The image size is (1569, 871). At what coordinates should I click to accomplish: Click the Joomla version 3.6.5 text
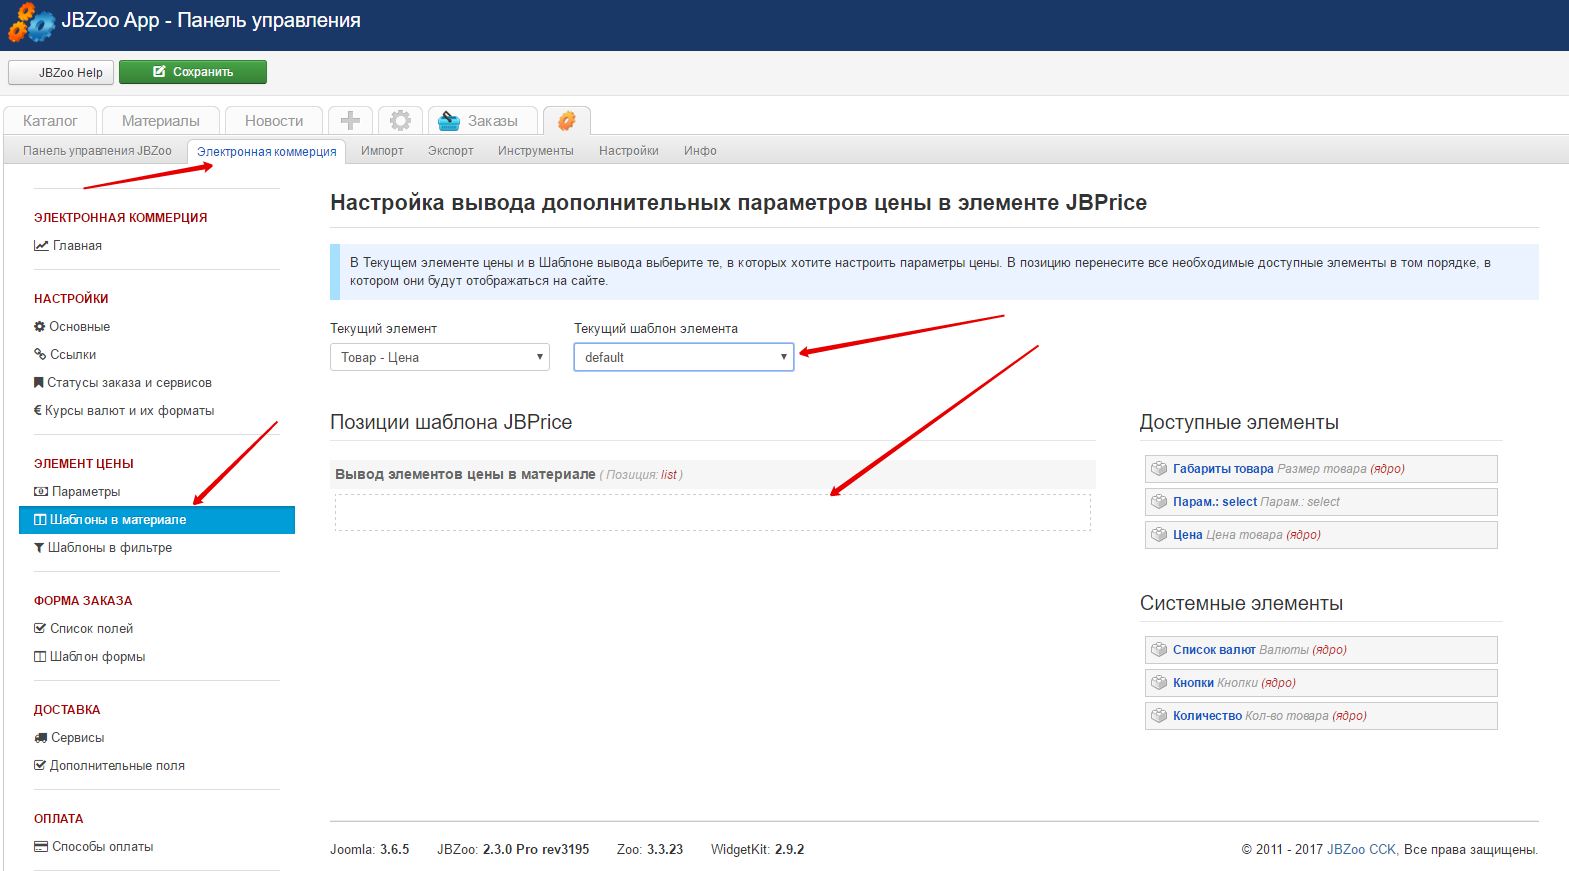pos(370,849)
